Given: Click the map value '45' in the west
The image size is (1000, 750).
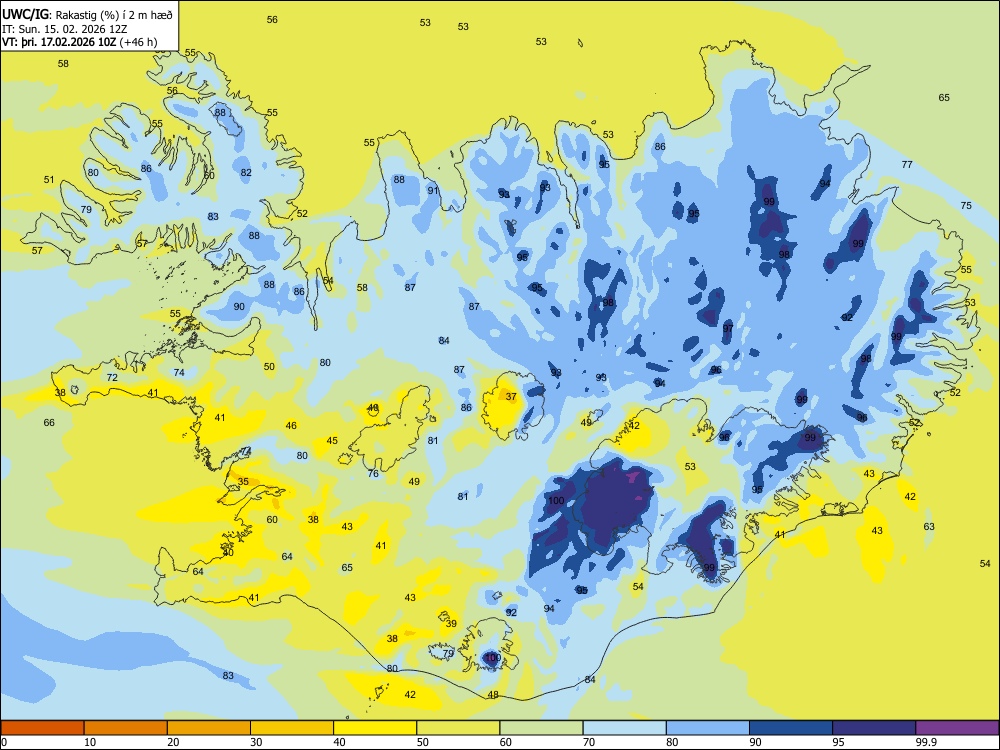Looking at the screenshot, I should pos(332,440).
